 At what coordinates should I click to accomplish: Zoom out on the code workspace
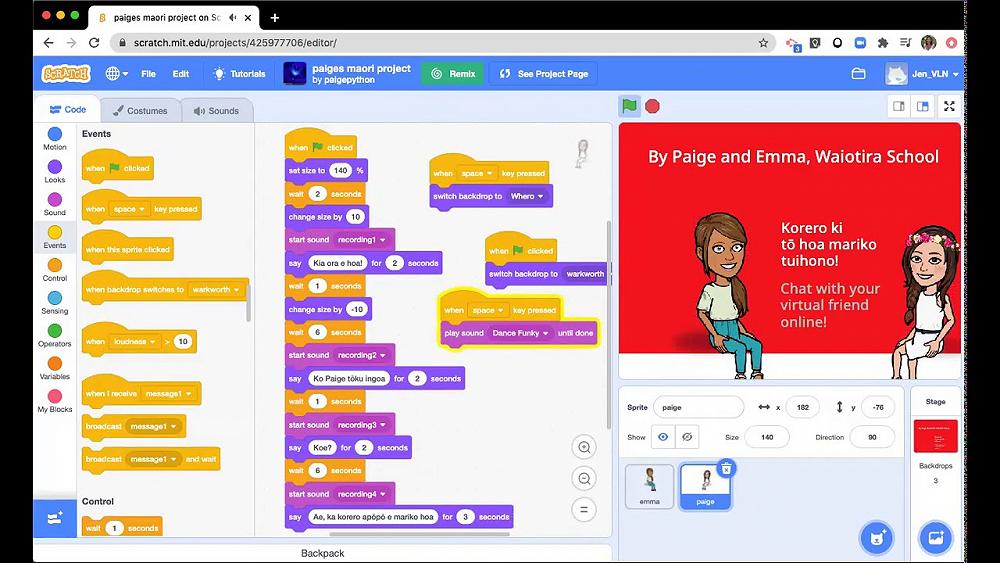pos(584,479)
